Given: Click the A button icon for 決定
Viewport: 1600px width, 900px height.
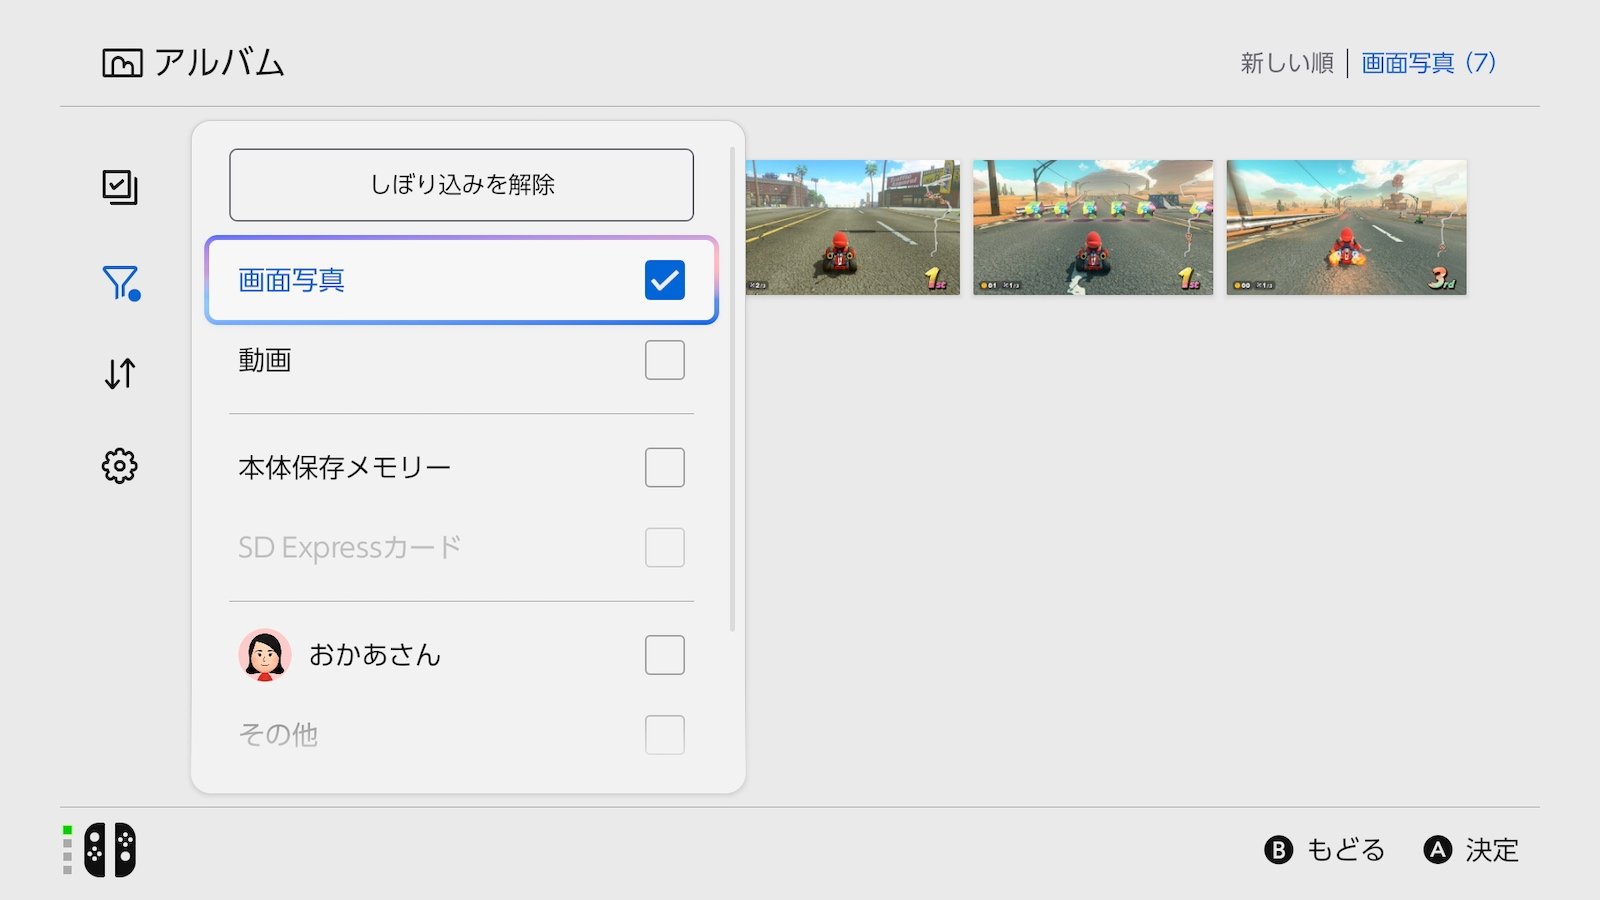Looking at the screenshot, I should 1437,850.
